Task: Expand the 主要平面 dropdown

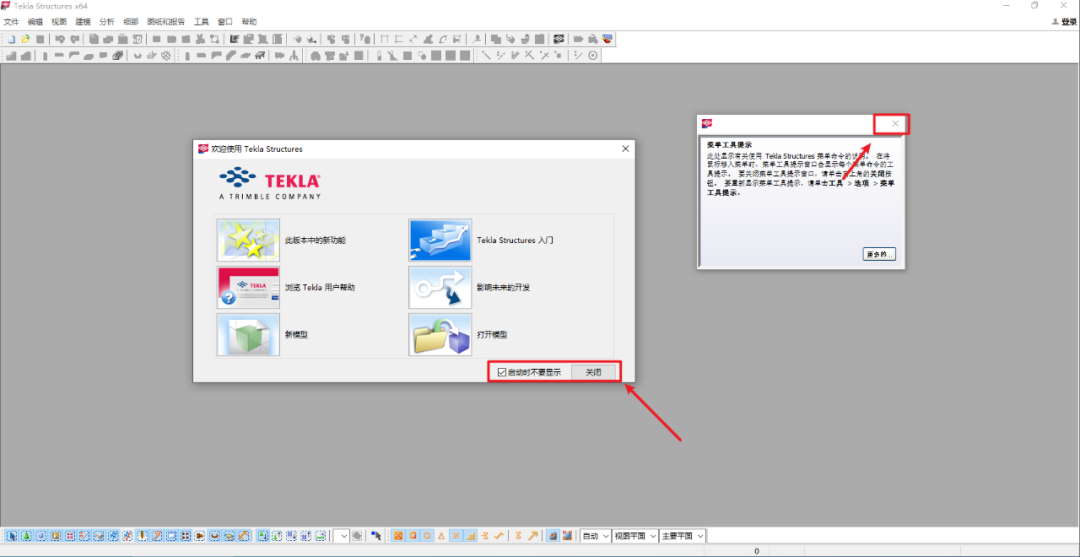Action: point(683,536)
